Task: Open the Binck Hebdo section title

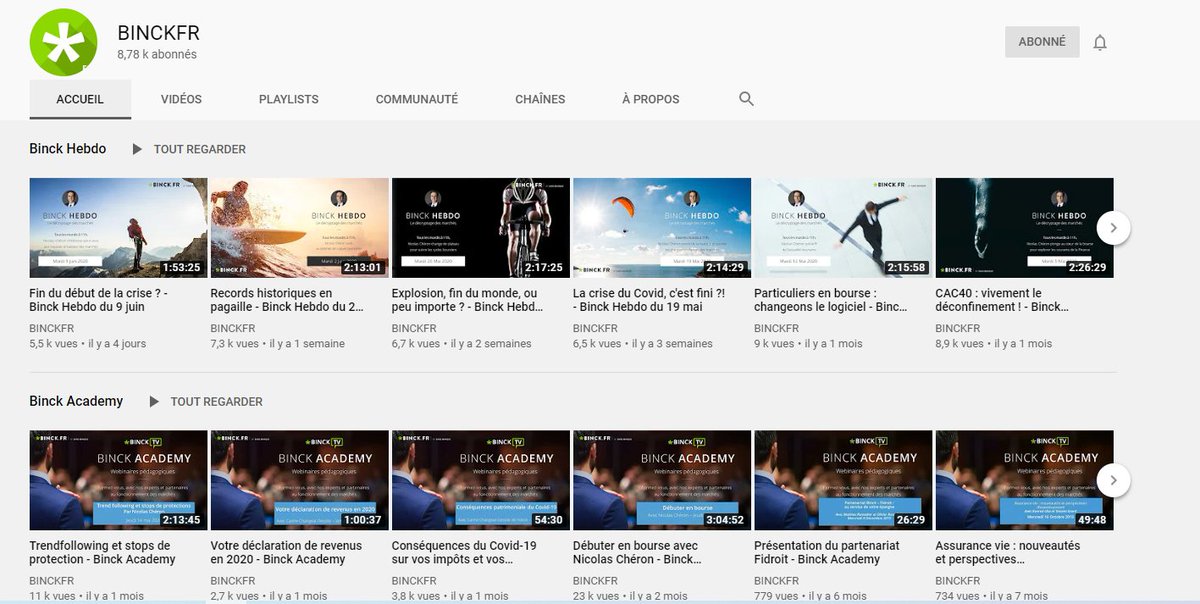Action: tap(68, 149)
